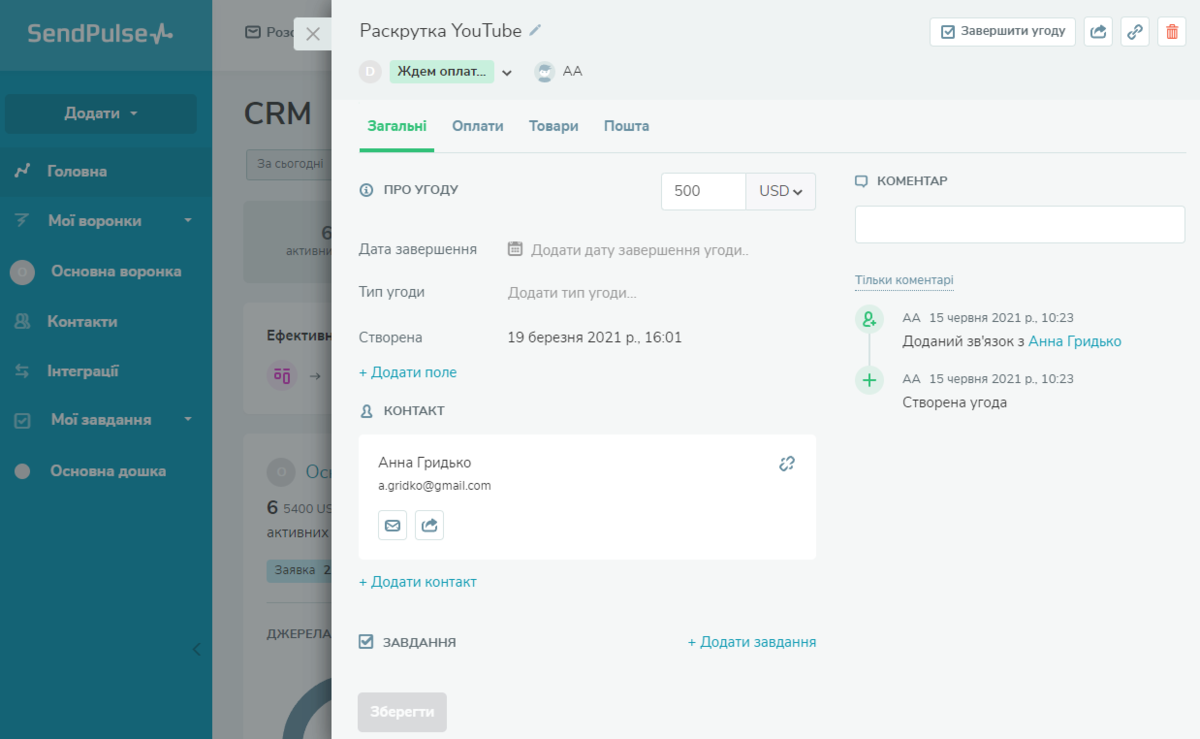This screenshot has height=739, width=1200.
Task: Click the D pipeline badge near stage
Action: (371, 72)
